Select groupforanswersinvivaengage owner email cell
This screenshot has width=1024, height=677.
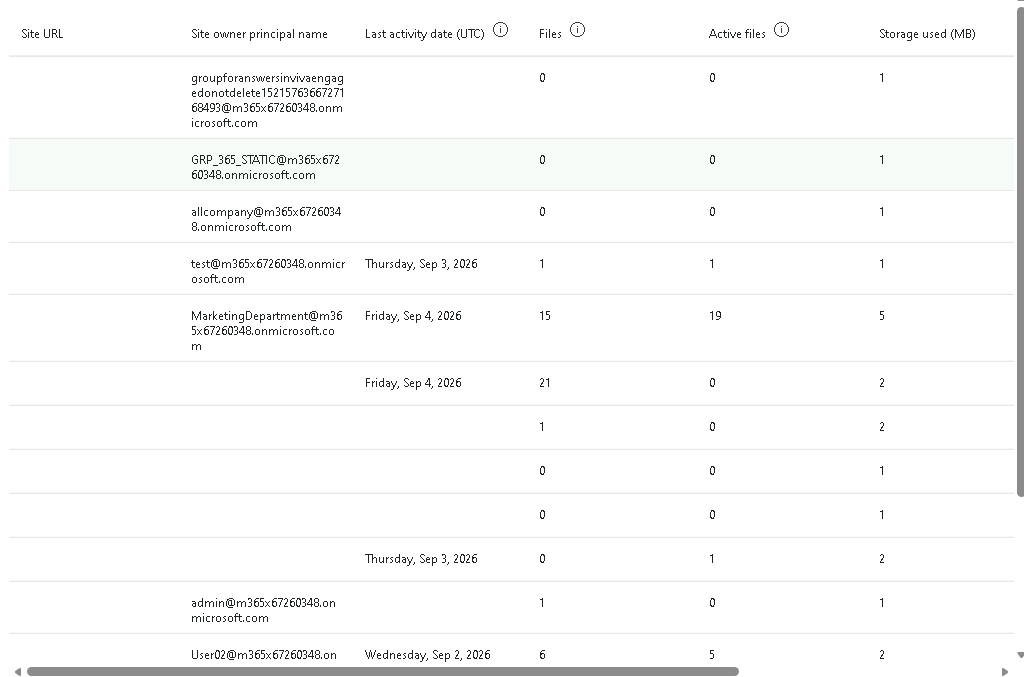tap(268, 101)
